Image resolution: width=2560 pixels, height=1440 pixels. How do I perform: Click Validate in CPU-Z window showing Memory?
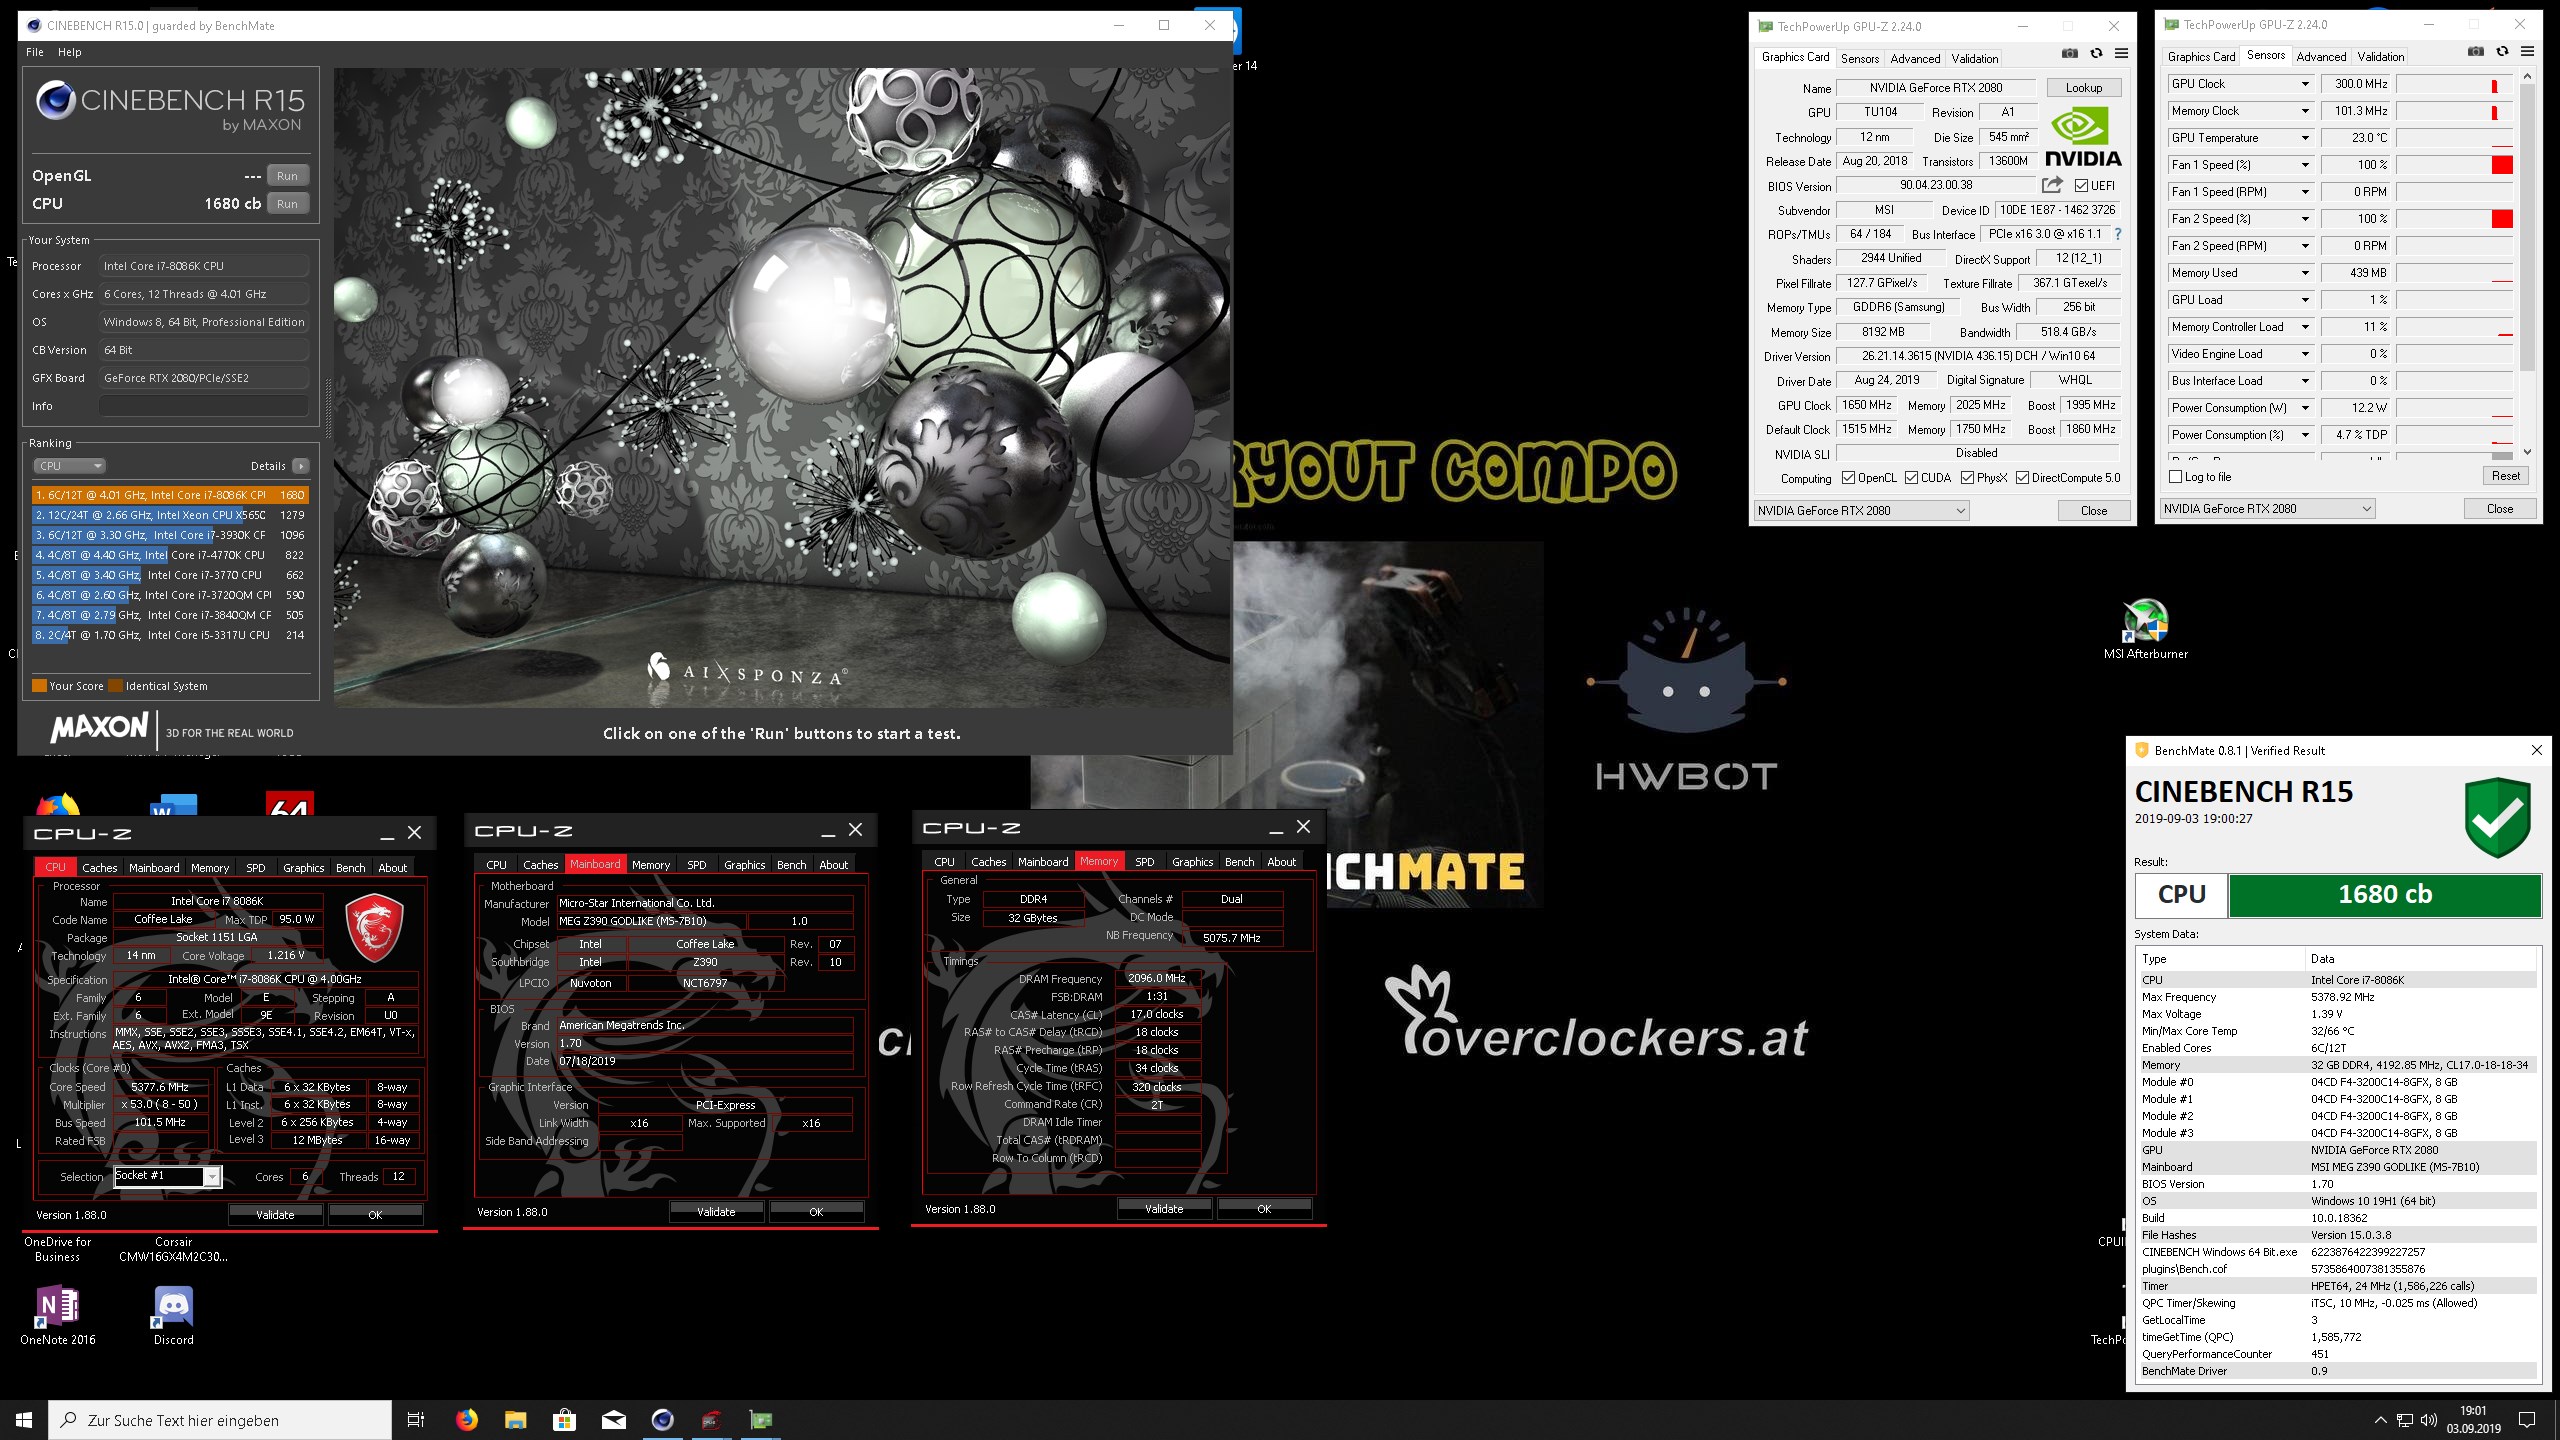pyautogui.click(x=1164, y=1209)
